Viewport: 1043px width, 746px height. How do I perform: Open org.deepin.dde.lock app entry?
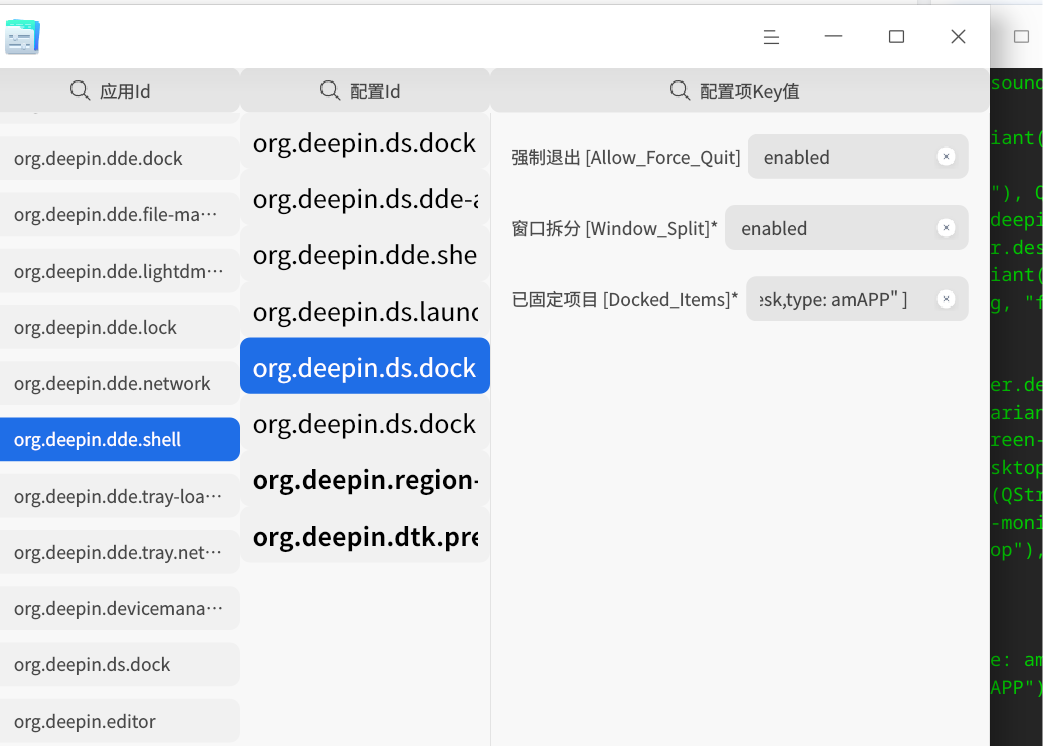(x=120, y=327)
